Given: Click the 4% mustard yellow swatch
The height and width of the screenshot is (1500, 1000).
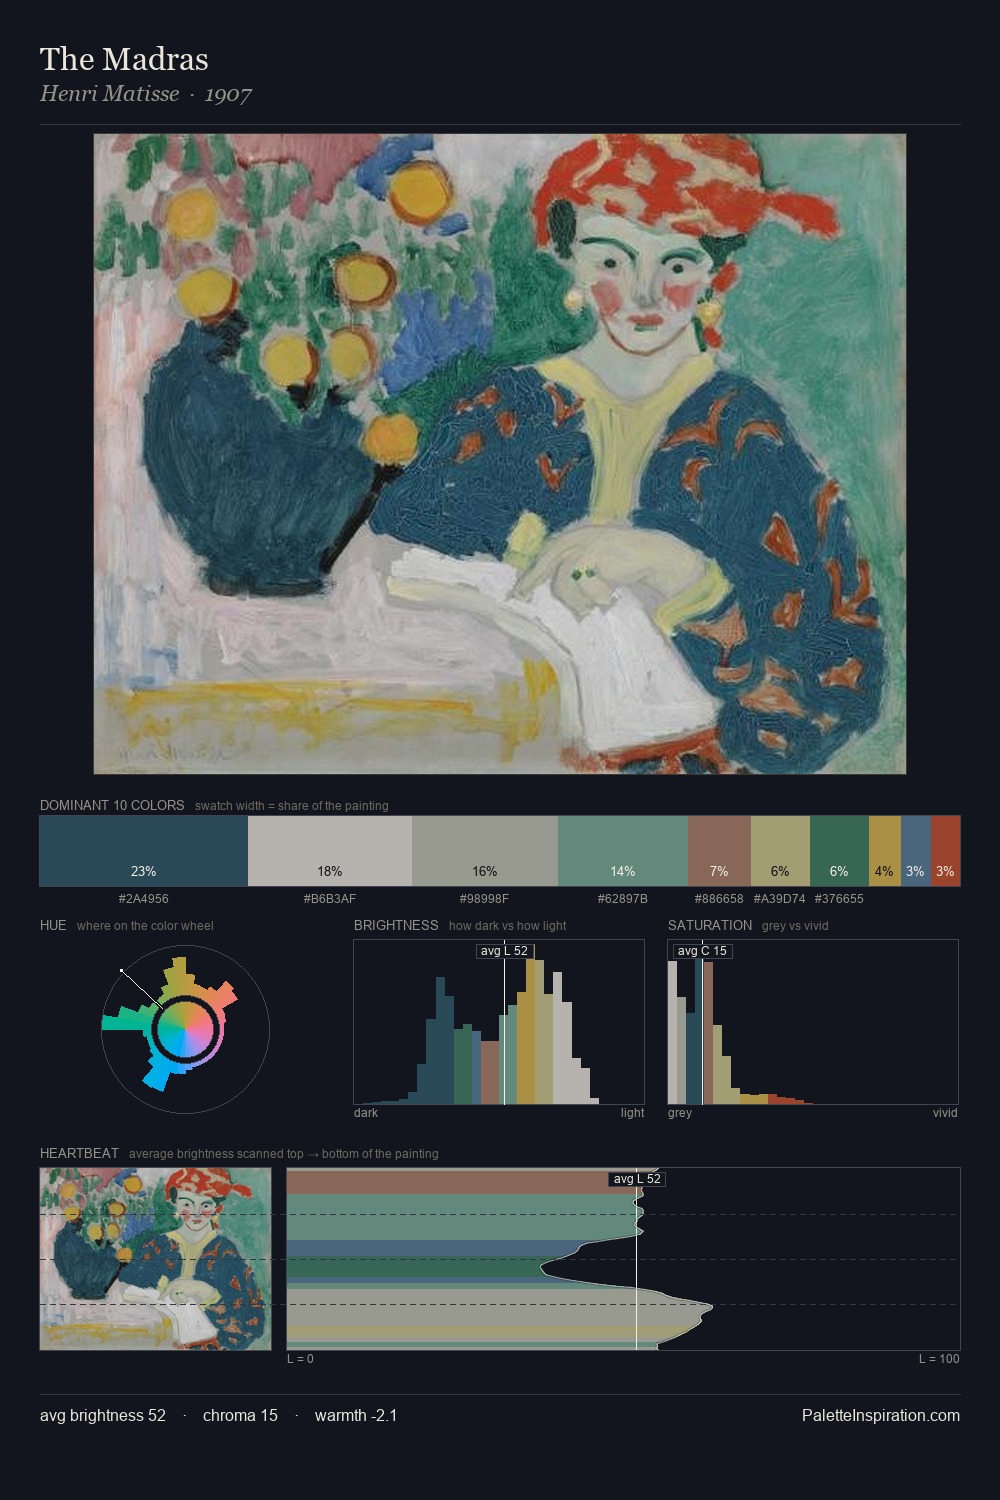Looking at the screenshot, I should click(x=885, y=851).
